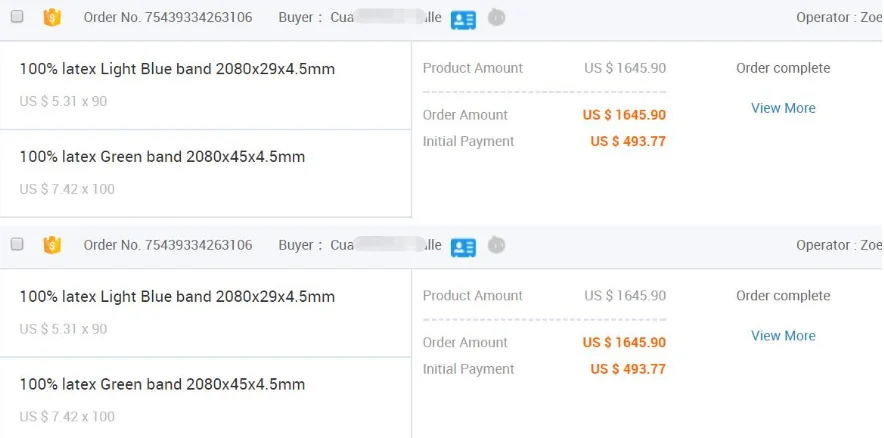884x438 pixels.
Task: Tick the checkbox for the first order
Action: [x=17, y=16]
